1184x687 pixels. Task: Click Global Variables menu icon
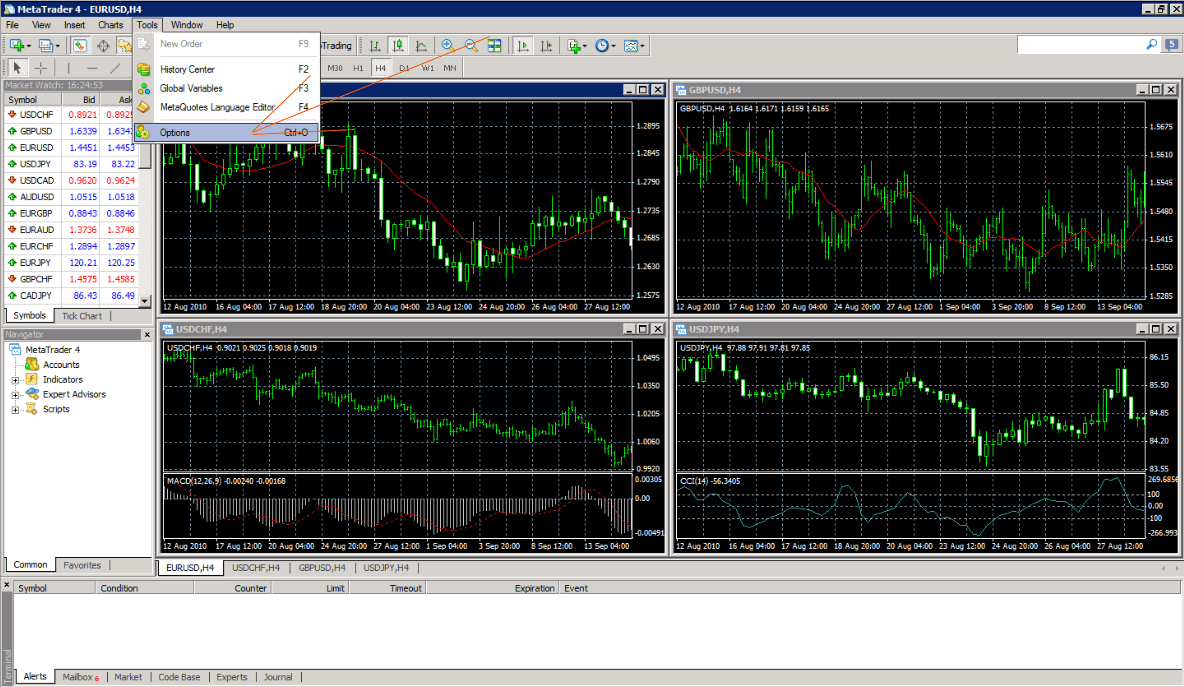point(143,88)
